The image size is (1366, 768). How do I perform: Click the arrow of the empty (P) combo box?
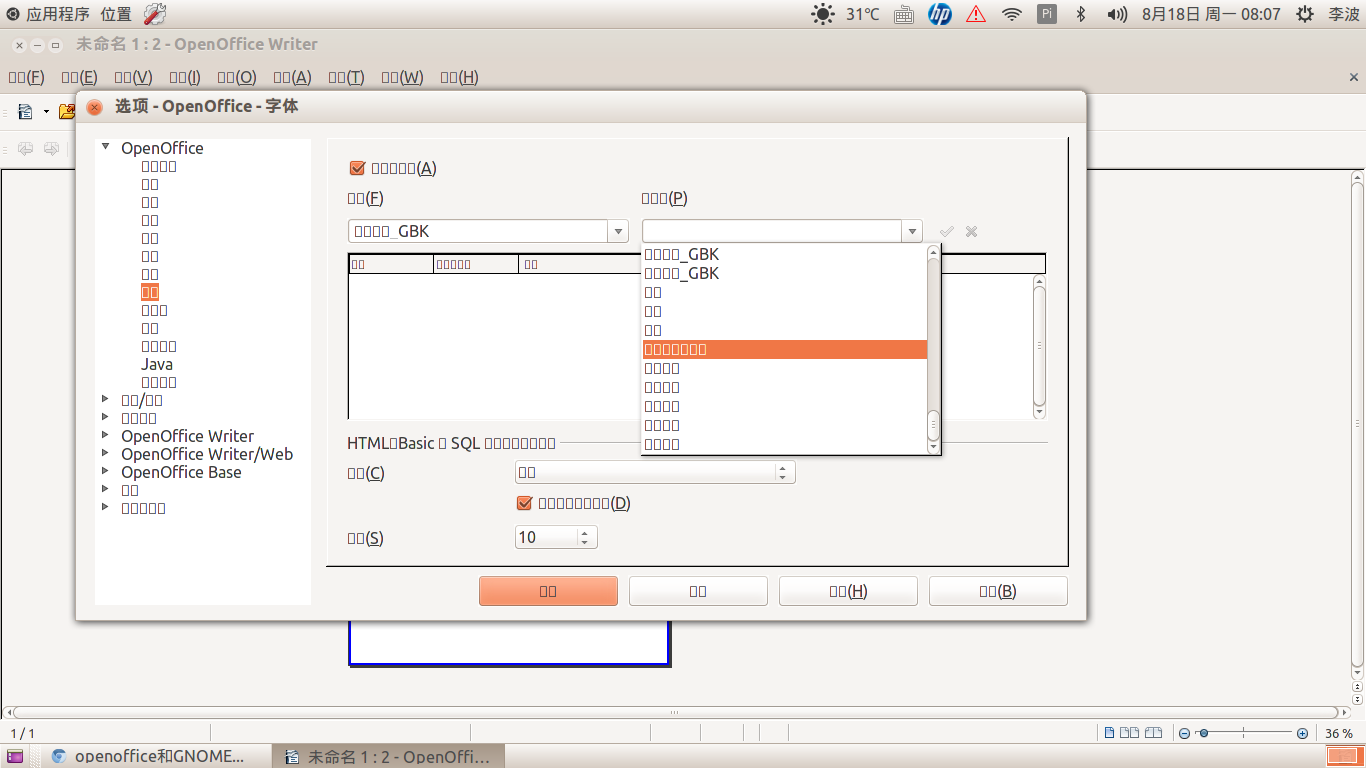coord(911,231)
